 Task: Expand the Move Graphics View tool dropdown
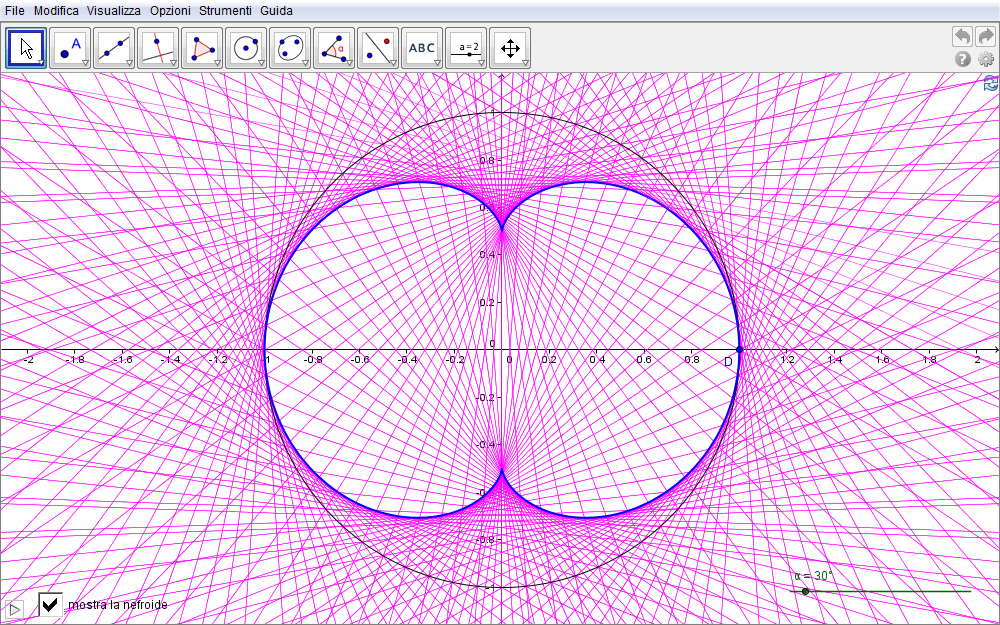pyautogui.click(x=525, y=63)
